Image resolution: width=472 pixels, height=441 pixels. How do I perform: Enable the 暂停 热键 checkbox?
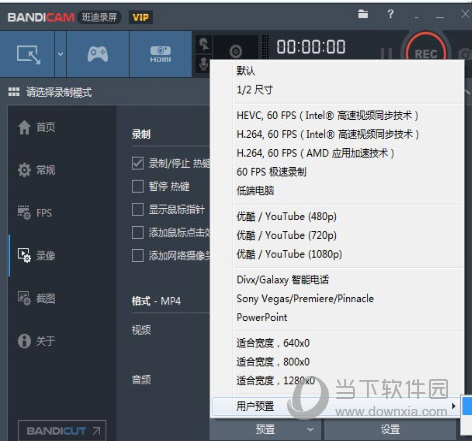tap(138, 186)
